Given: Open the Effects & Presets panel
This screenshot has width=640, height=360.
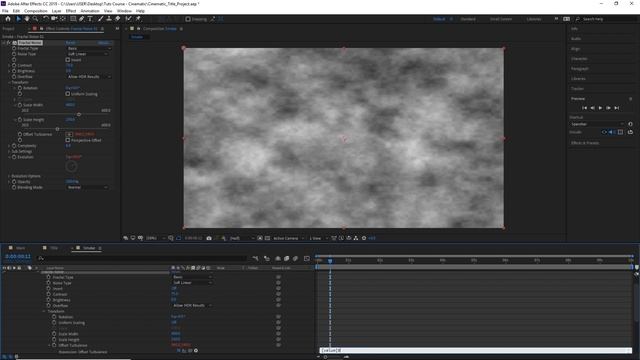Looking at the screenshot, I should pos(585,143).
